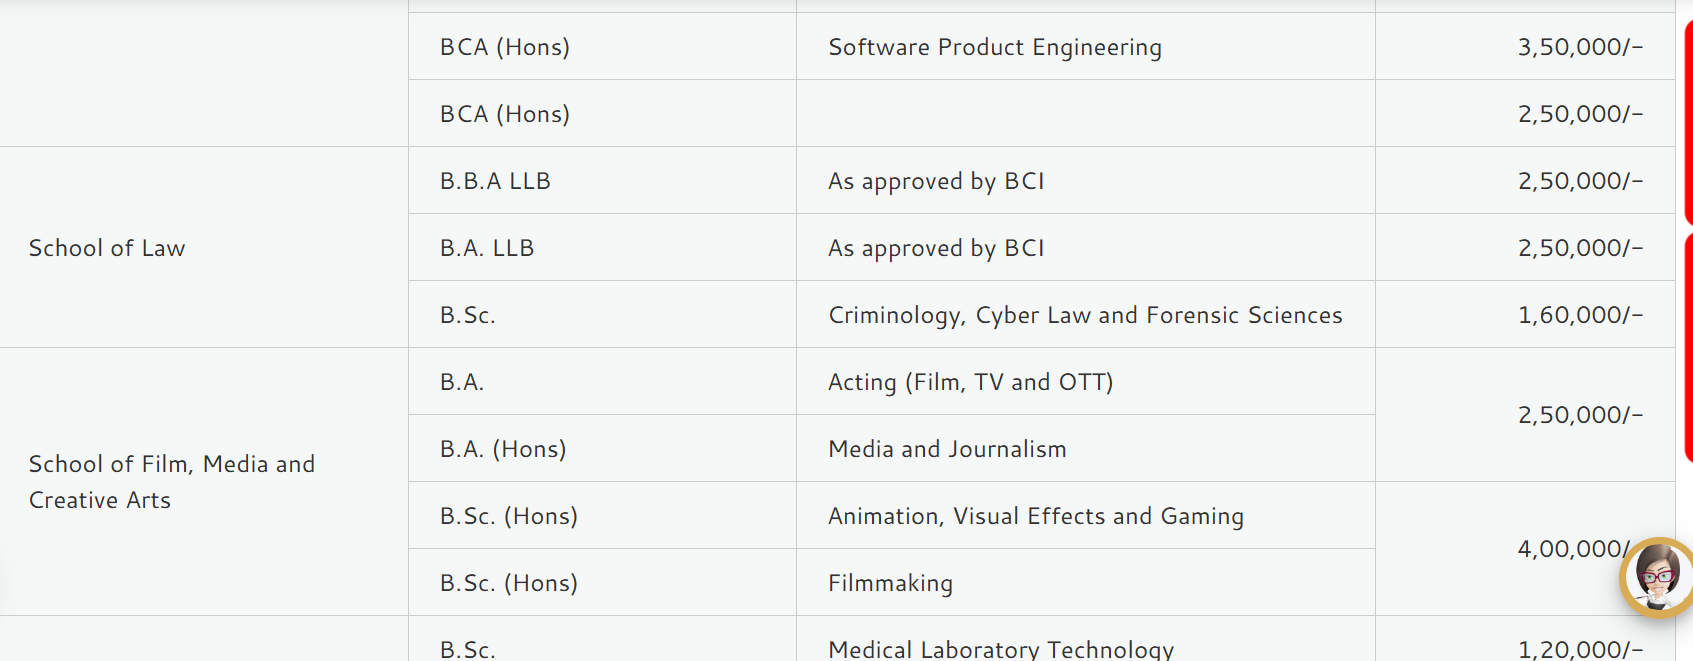This screenshot has width=1693, height=661.
Task: Click the empty specialization cell beside BCA (Hons)
Action: [1085, 113]
